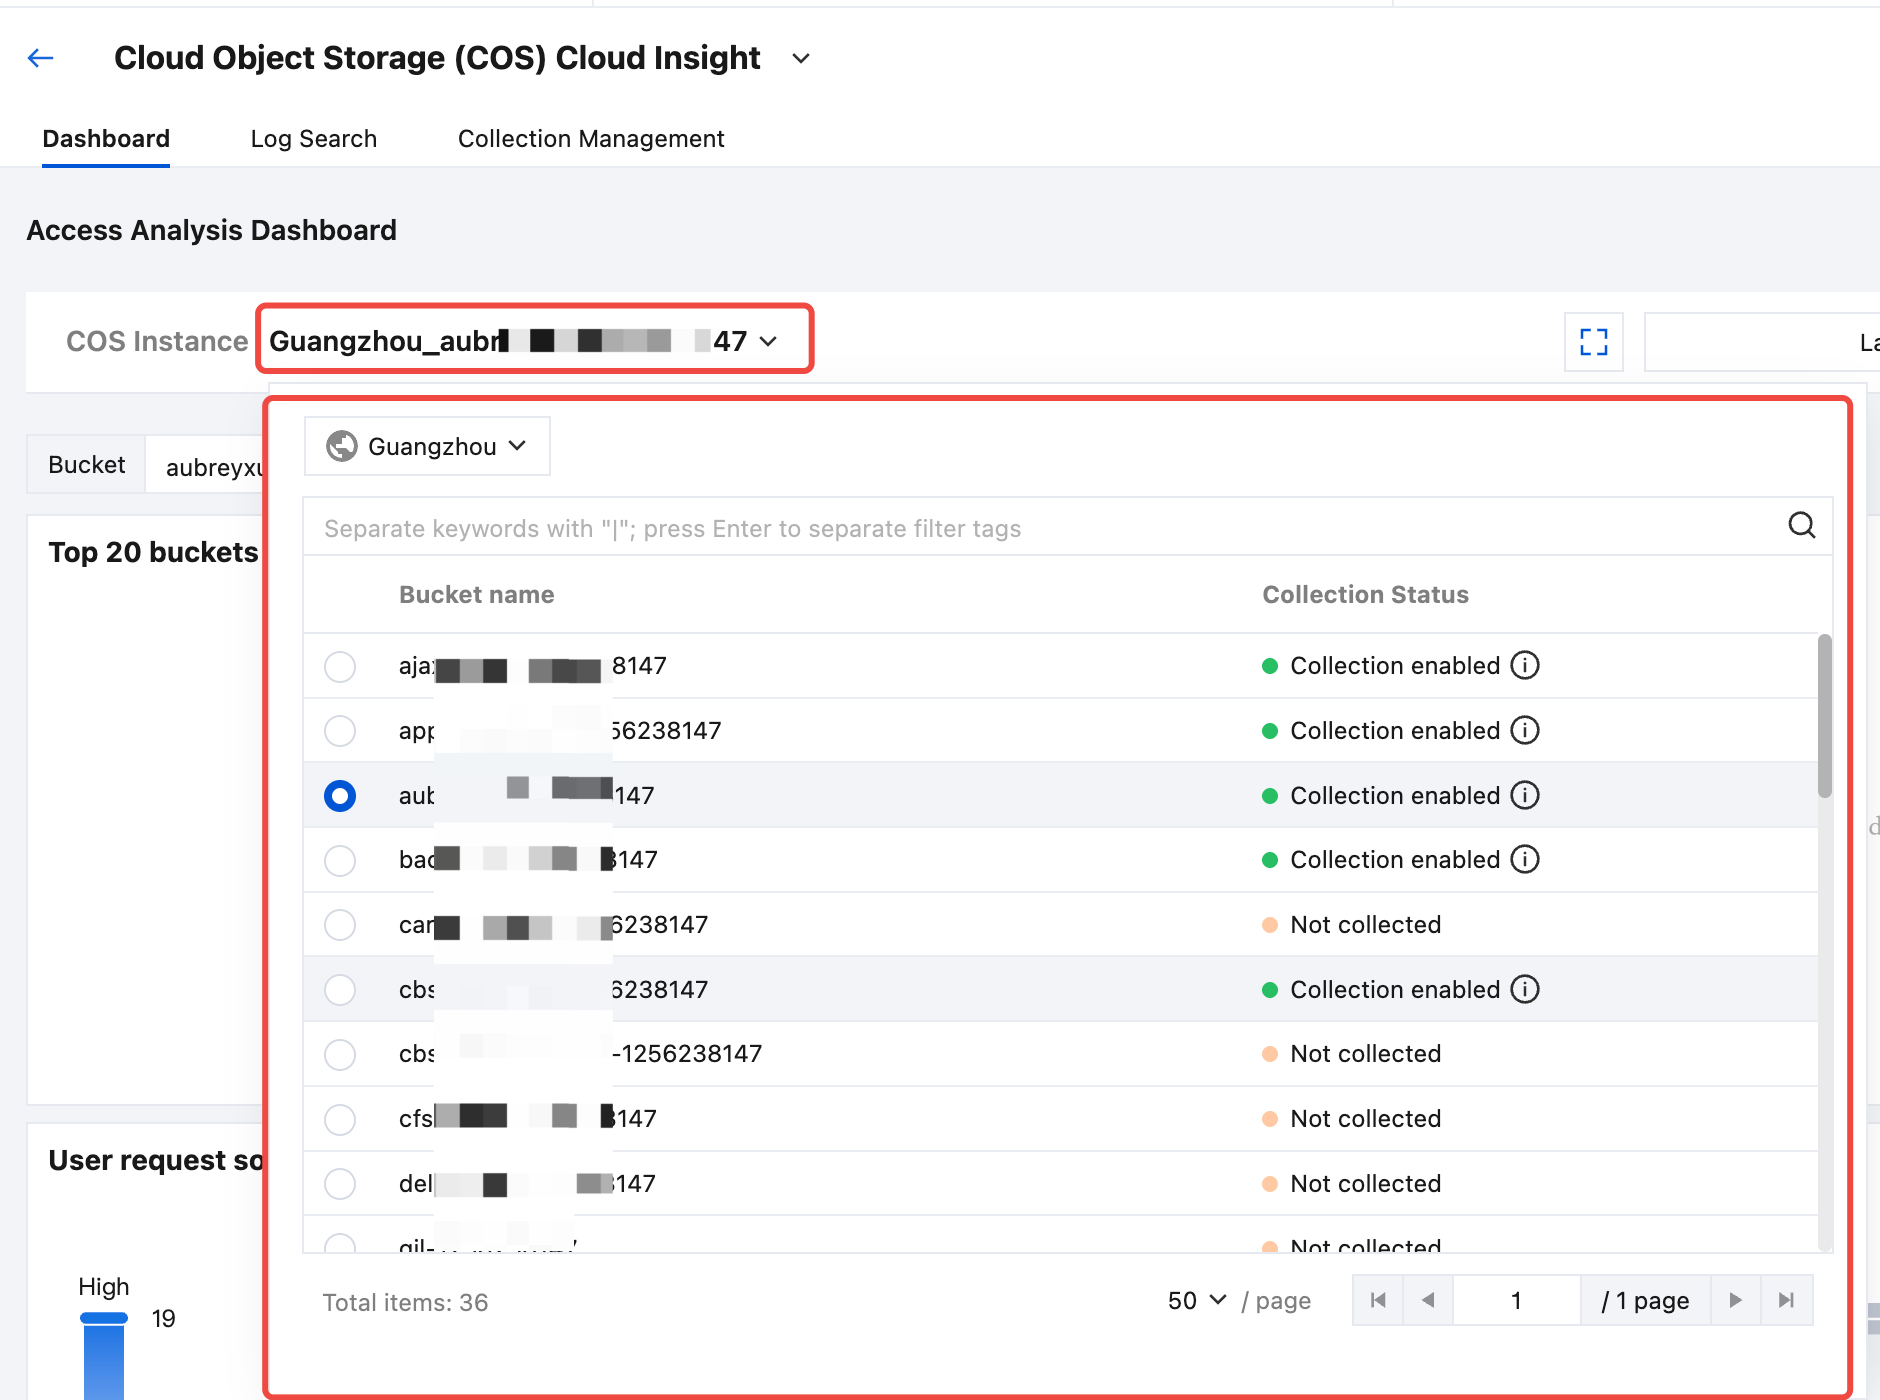Click info icon beside the selected bucket's status
1880x1400 pixels.
coord(1524,796)
